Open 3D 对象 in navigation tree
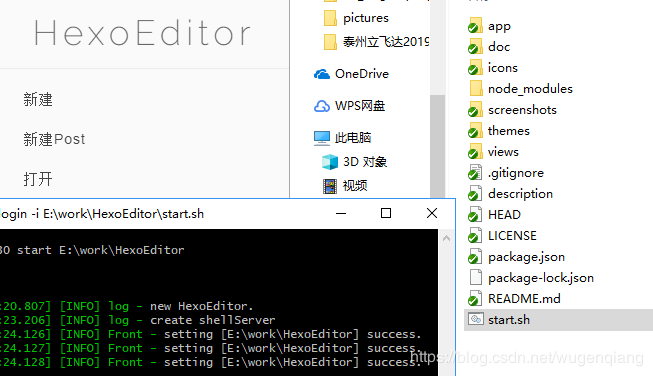Viewport: 653px width, 376px height. tap(365, 162)
